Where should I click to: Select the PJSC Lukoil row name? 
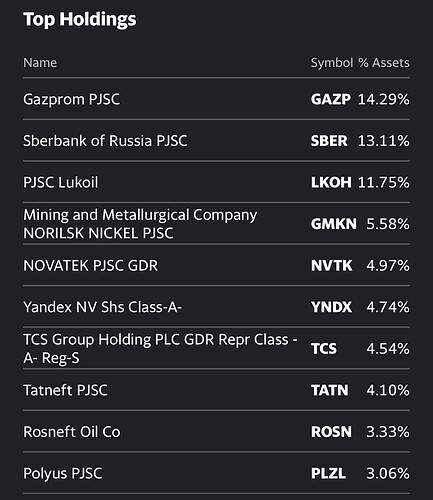(61, 182)
